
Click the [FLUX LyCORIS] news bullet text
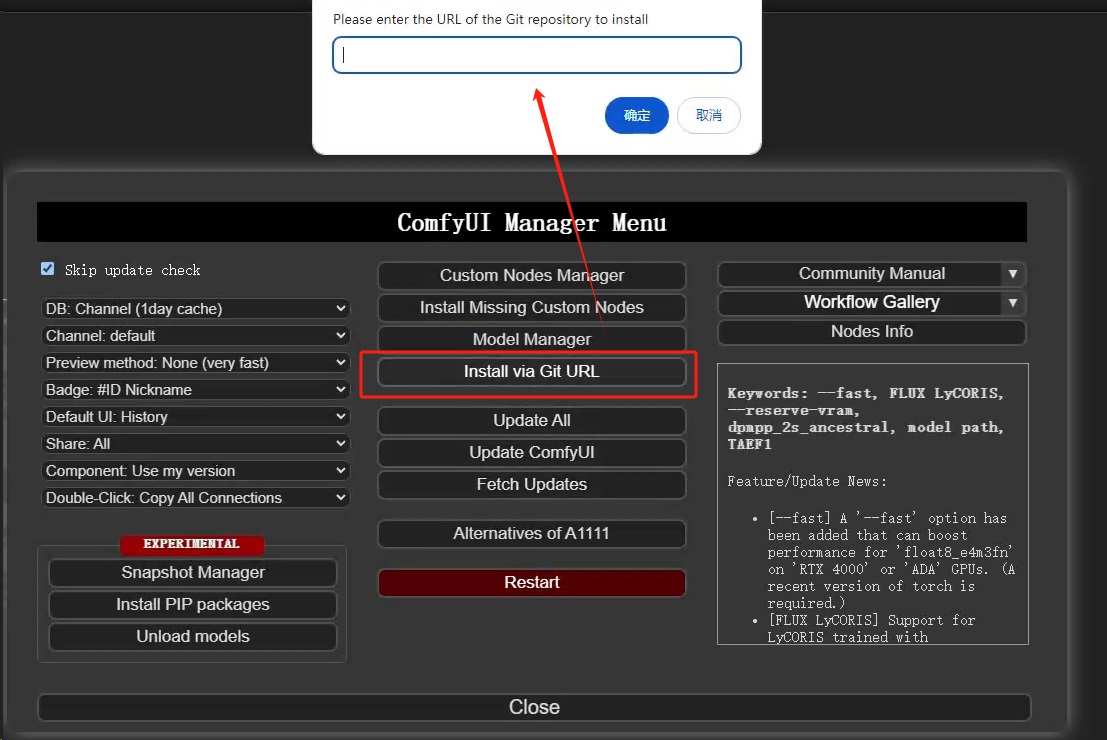871,628
